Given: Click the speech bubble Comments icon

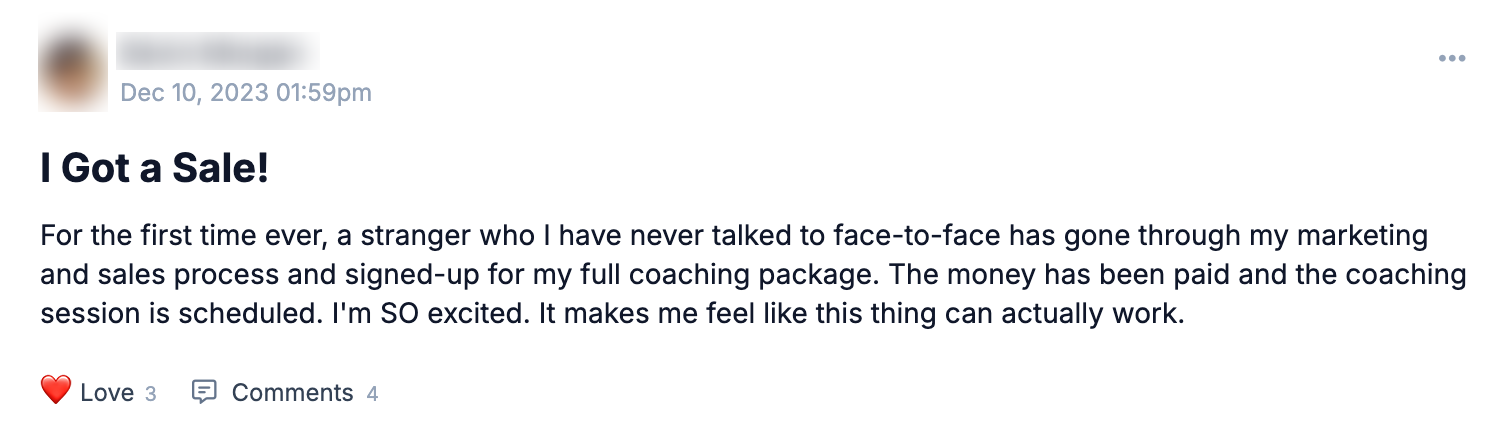Looking at the screenshot, I should [204, 392].
